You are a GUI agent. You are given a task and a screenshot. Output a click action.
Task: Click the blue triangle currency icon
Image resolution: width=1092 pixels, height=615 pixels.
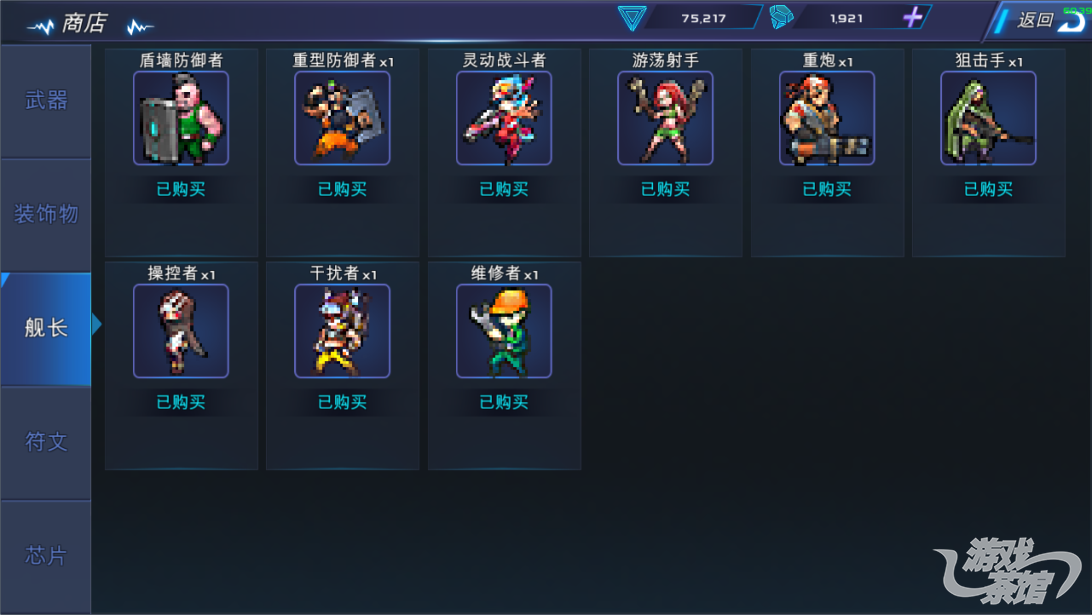click(632, 17)
